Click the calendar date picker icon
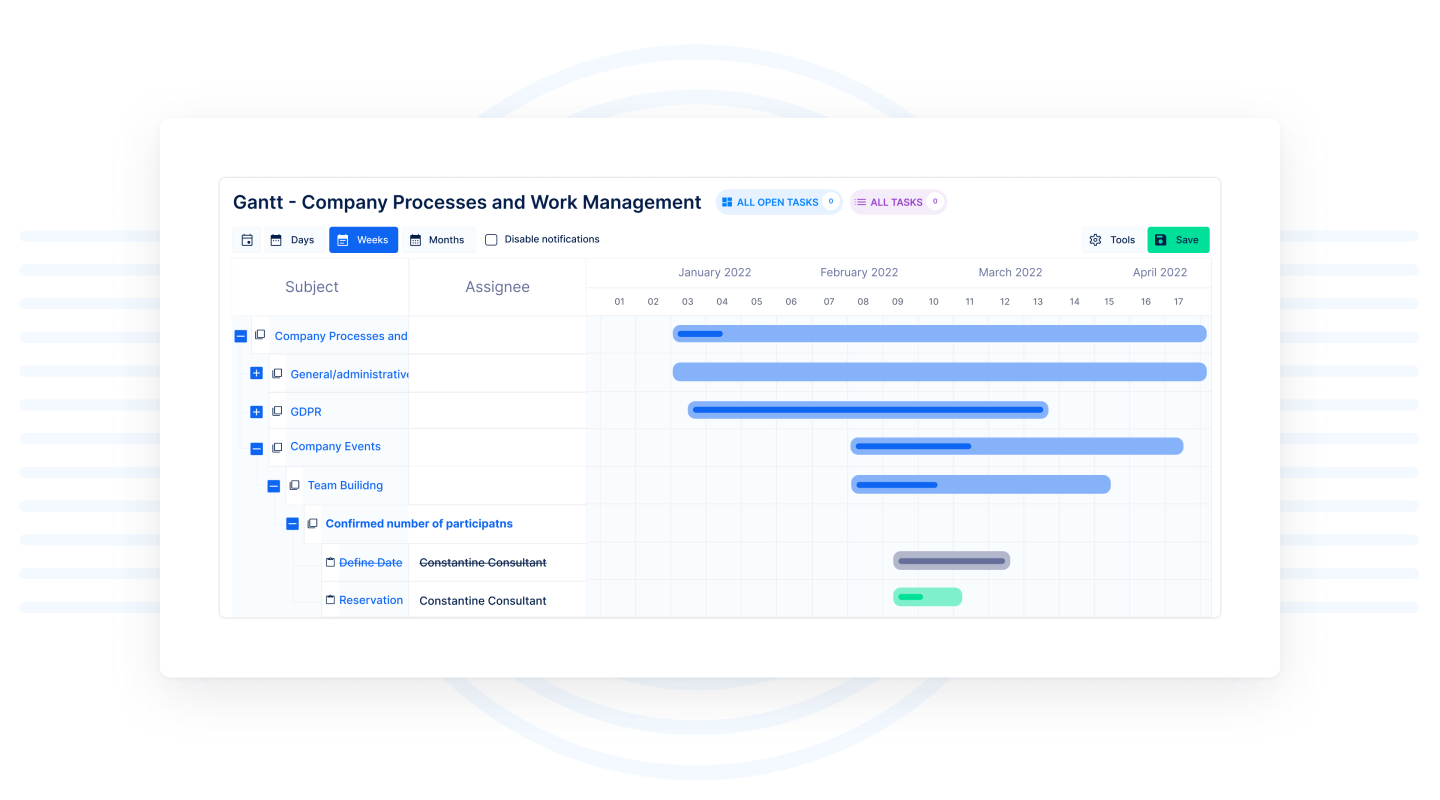The image size is (1440, 800). (247, 240)
